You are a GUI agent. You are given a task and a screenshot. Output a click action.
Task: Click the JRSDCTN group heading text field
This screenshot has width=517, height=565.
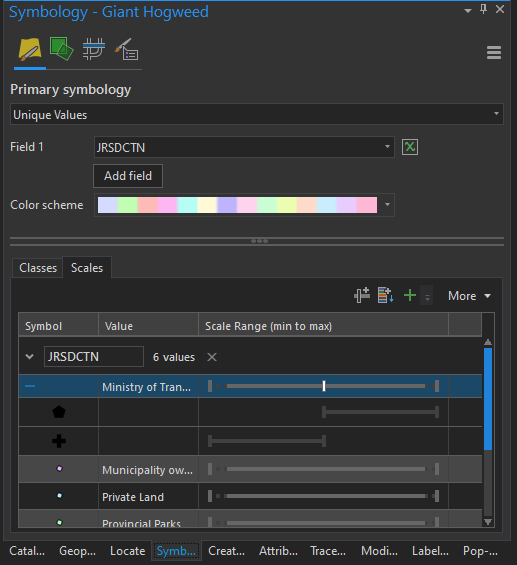(94, 357)
